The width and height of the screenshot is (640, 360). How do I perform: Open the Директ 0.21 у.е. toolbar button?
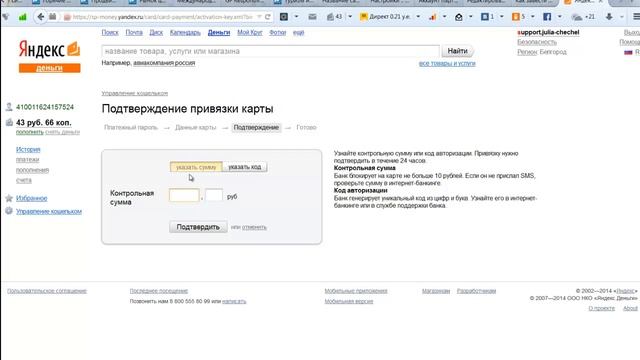tap(385, 17)
